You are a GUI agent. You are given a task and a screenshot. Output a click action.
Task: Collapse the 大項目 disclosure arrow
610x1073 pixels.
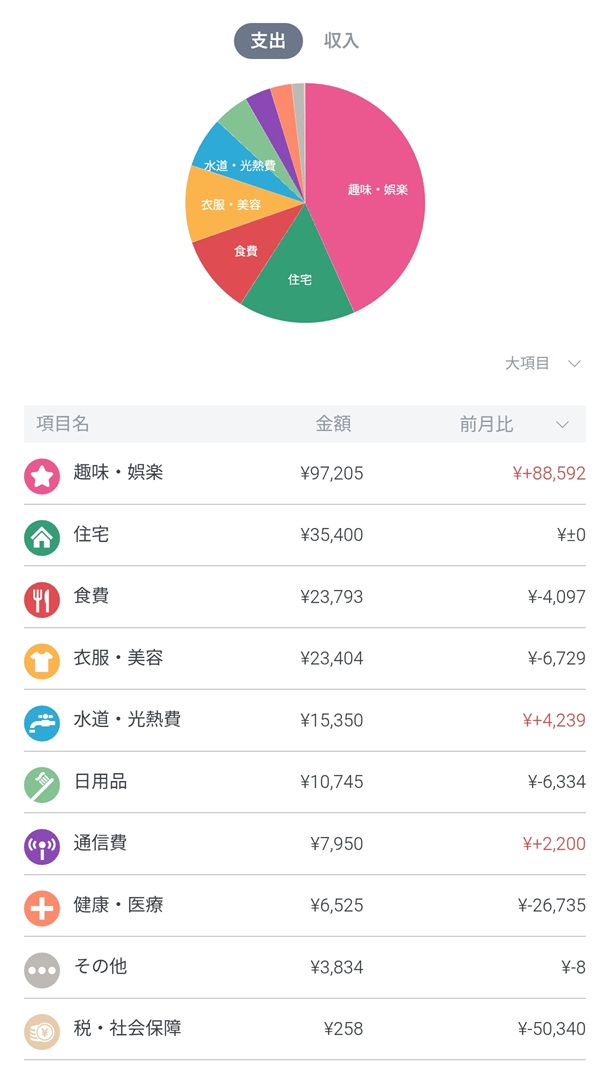(575, 363)
